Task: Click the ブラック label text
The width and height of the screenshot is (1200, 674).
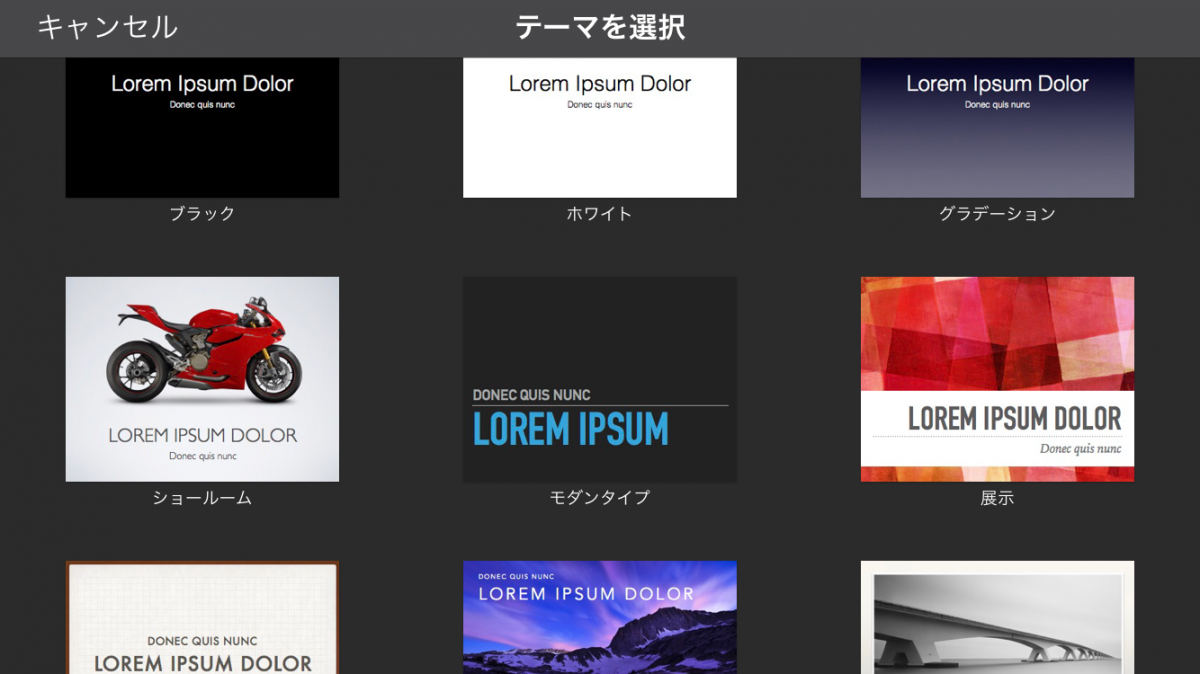Action: tap(202, 213)
